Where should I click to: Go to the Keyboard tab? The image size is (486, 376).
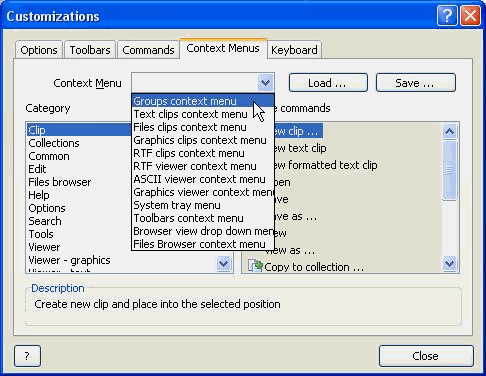[294, 50]
